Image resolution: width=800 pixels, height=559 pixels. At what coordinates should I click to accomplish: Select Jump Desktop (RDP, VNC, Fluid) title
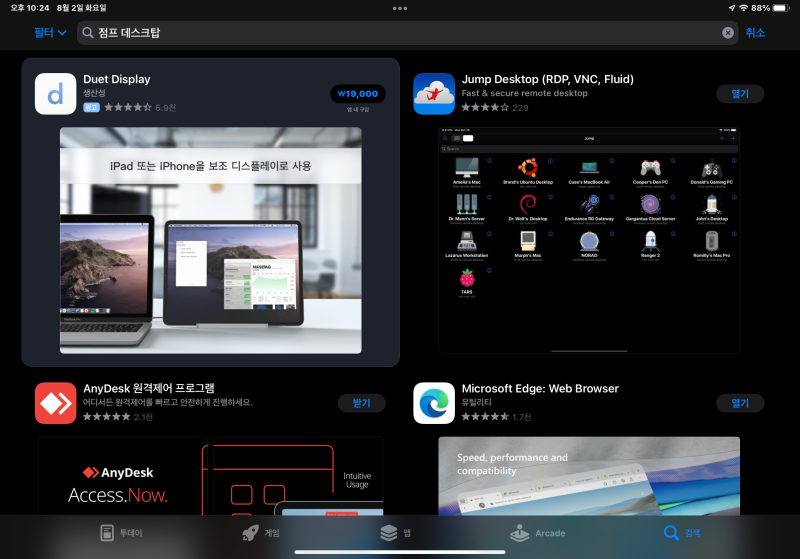tap(547, 79)
